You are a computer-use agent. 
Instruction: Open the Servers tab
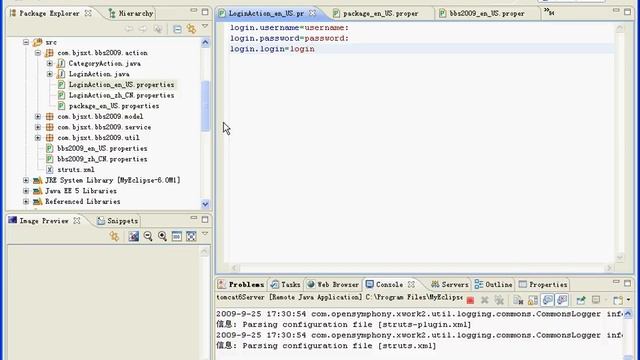click(449, 284)
